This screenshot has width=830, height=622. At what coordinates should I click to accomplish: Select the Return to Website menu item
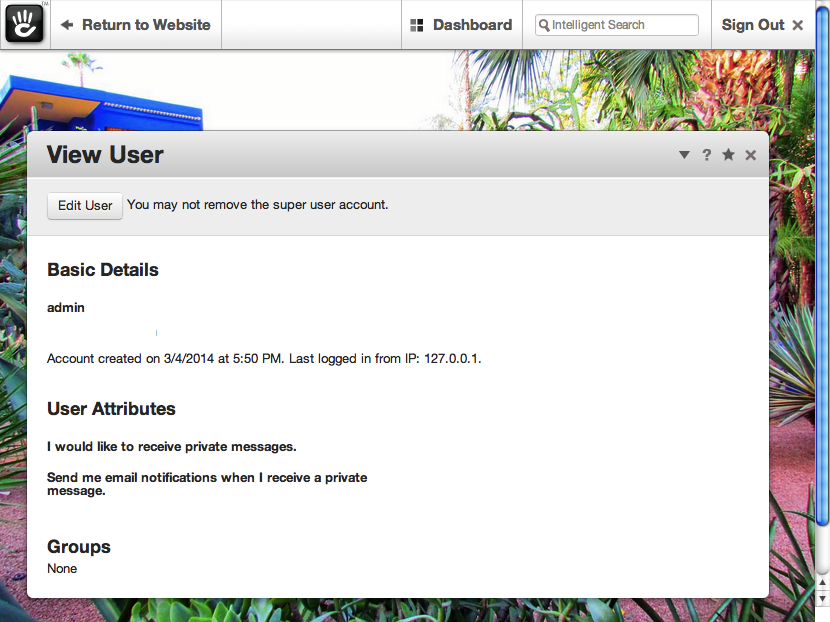click(x=136, y=25)
